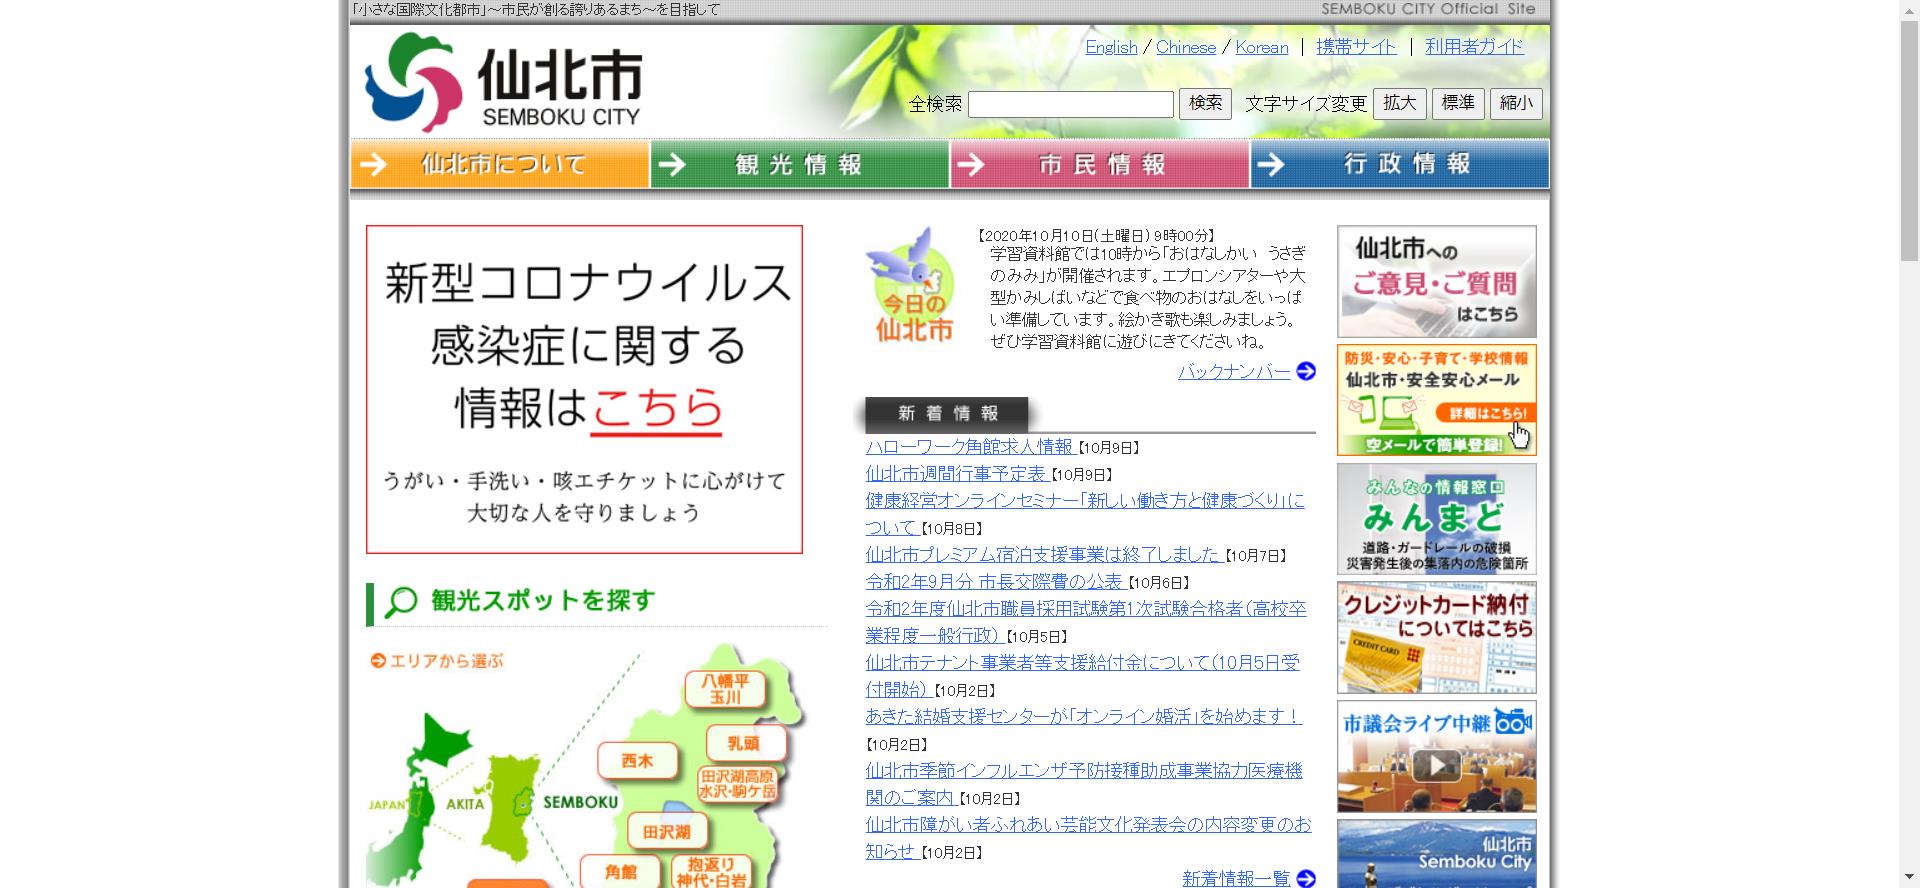Viewport: 1920px width, 888px height.
Task: Open the 利用者ガイド link
Action: tap(1474, 47)
